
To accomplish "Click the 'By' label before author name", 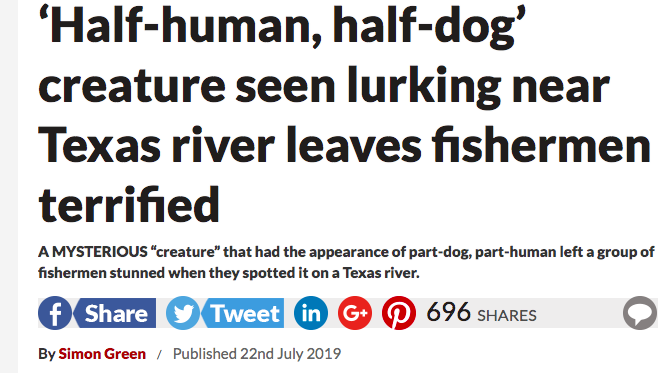I will (x=47, y=354).
